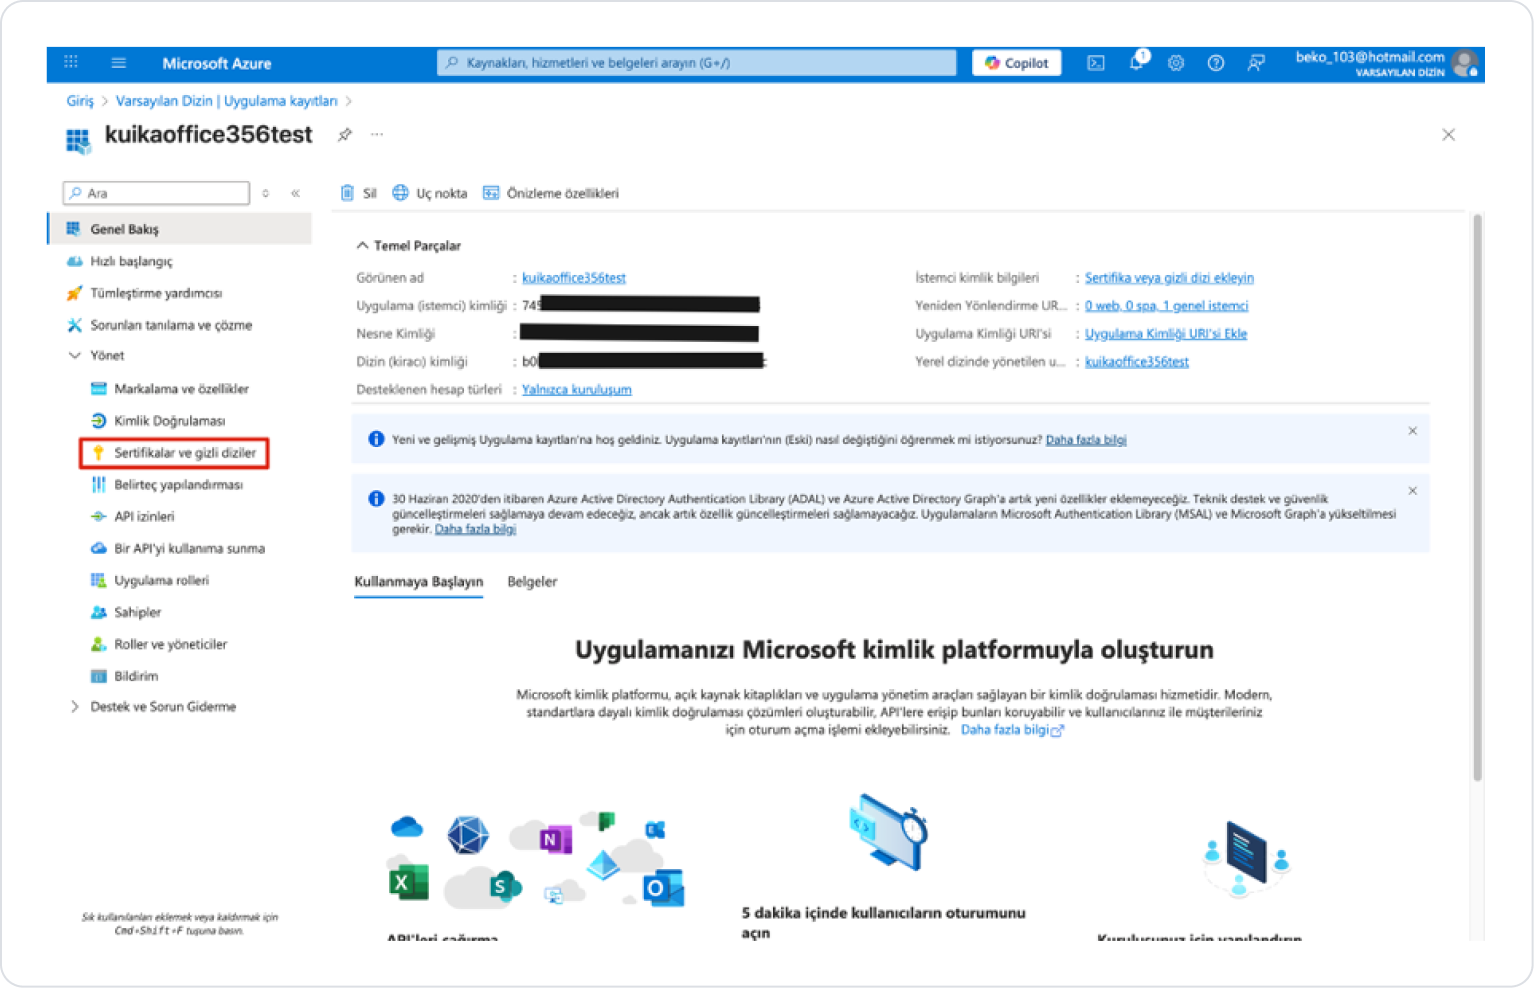
Task: Expand Destek ve Sorun Giderme section
Action: click(x=74, y=707)
